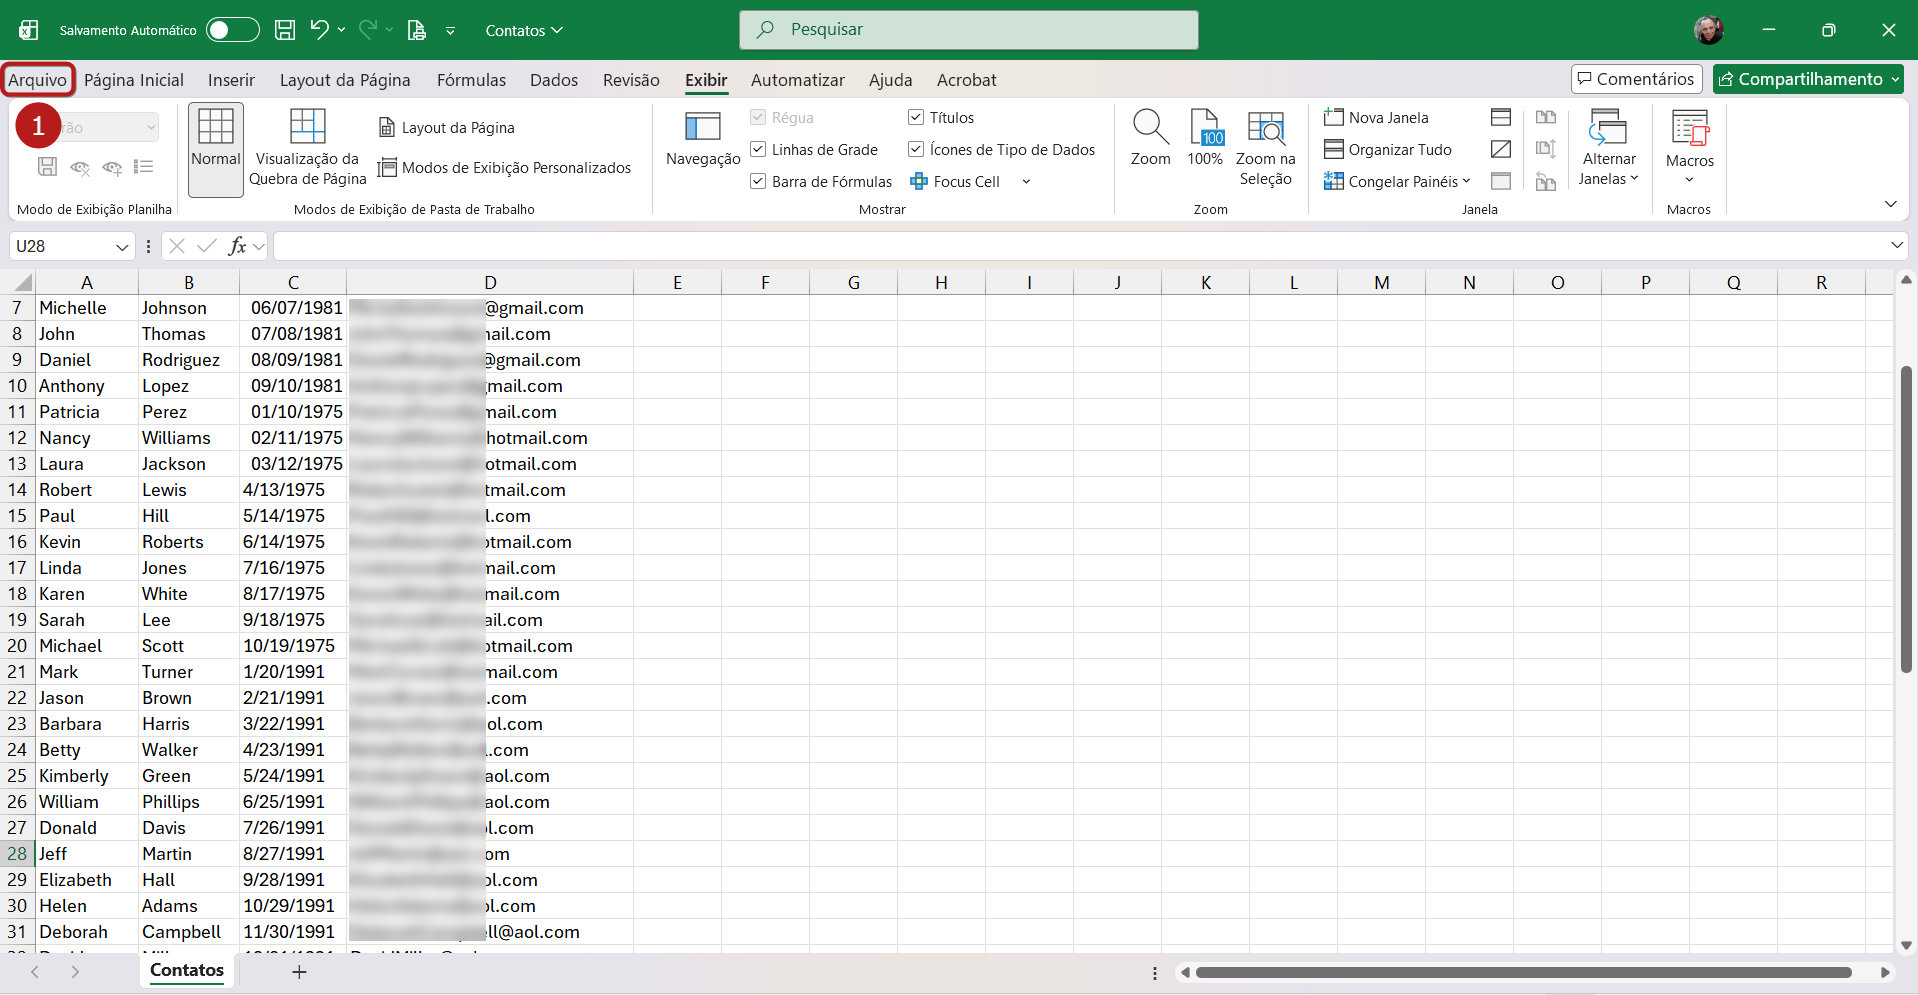Switch to Visualização da Quebra de Página

pos(307,128)
